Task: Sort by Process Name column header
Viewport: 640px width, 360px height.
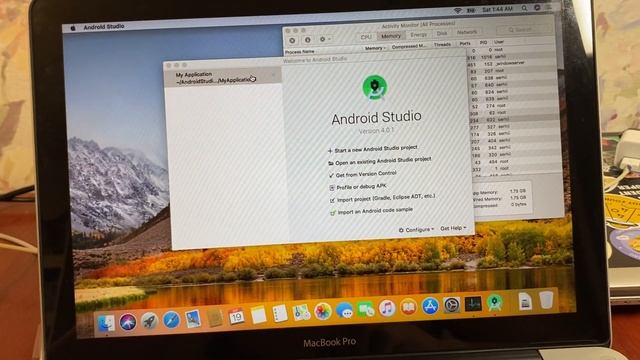Action: 300,52
